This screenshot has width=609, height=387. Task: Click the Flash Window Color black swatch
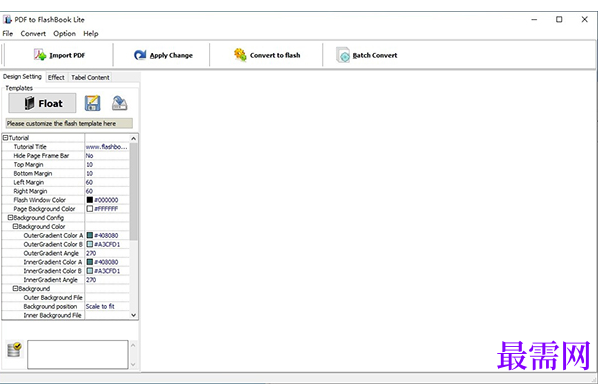pyautogui.click(x=90, y=200)
